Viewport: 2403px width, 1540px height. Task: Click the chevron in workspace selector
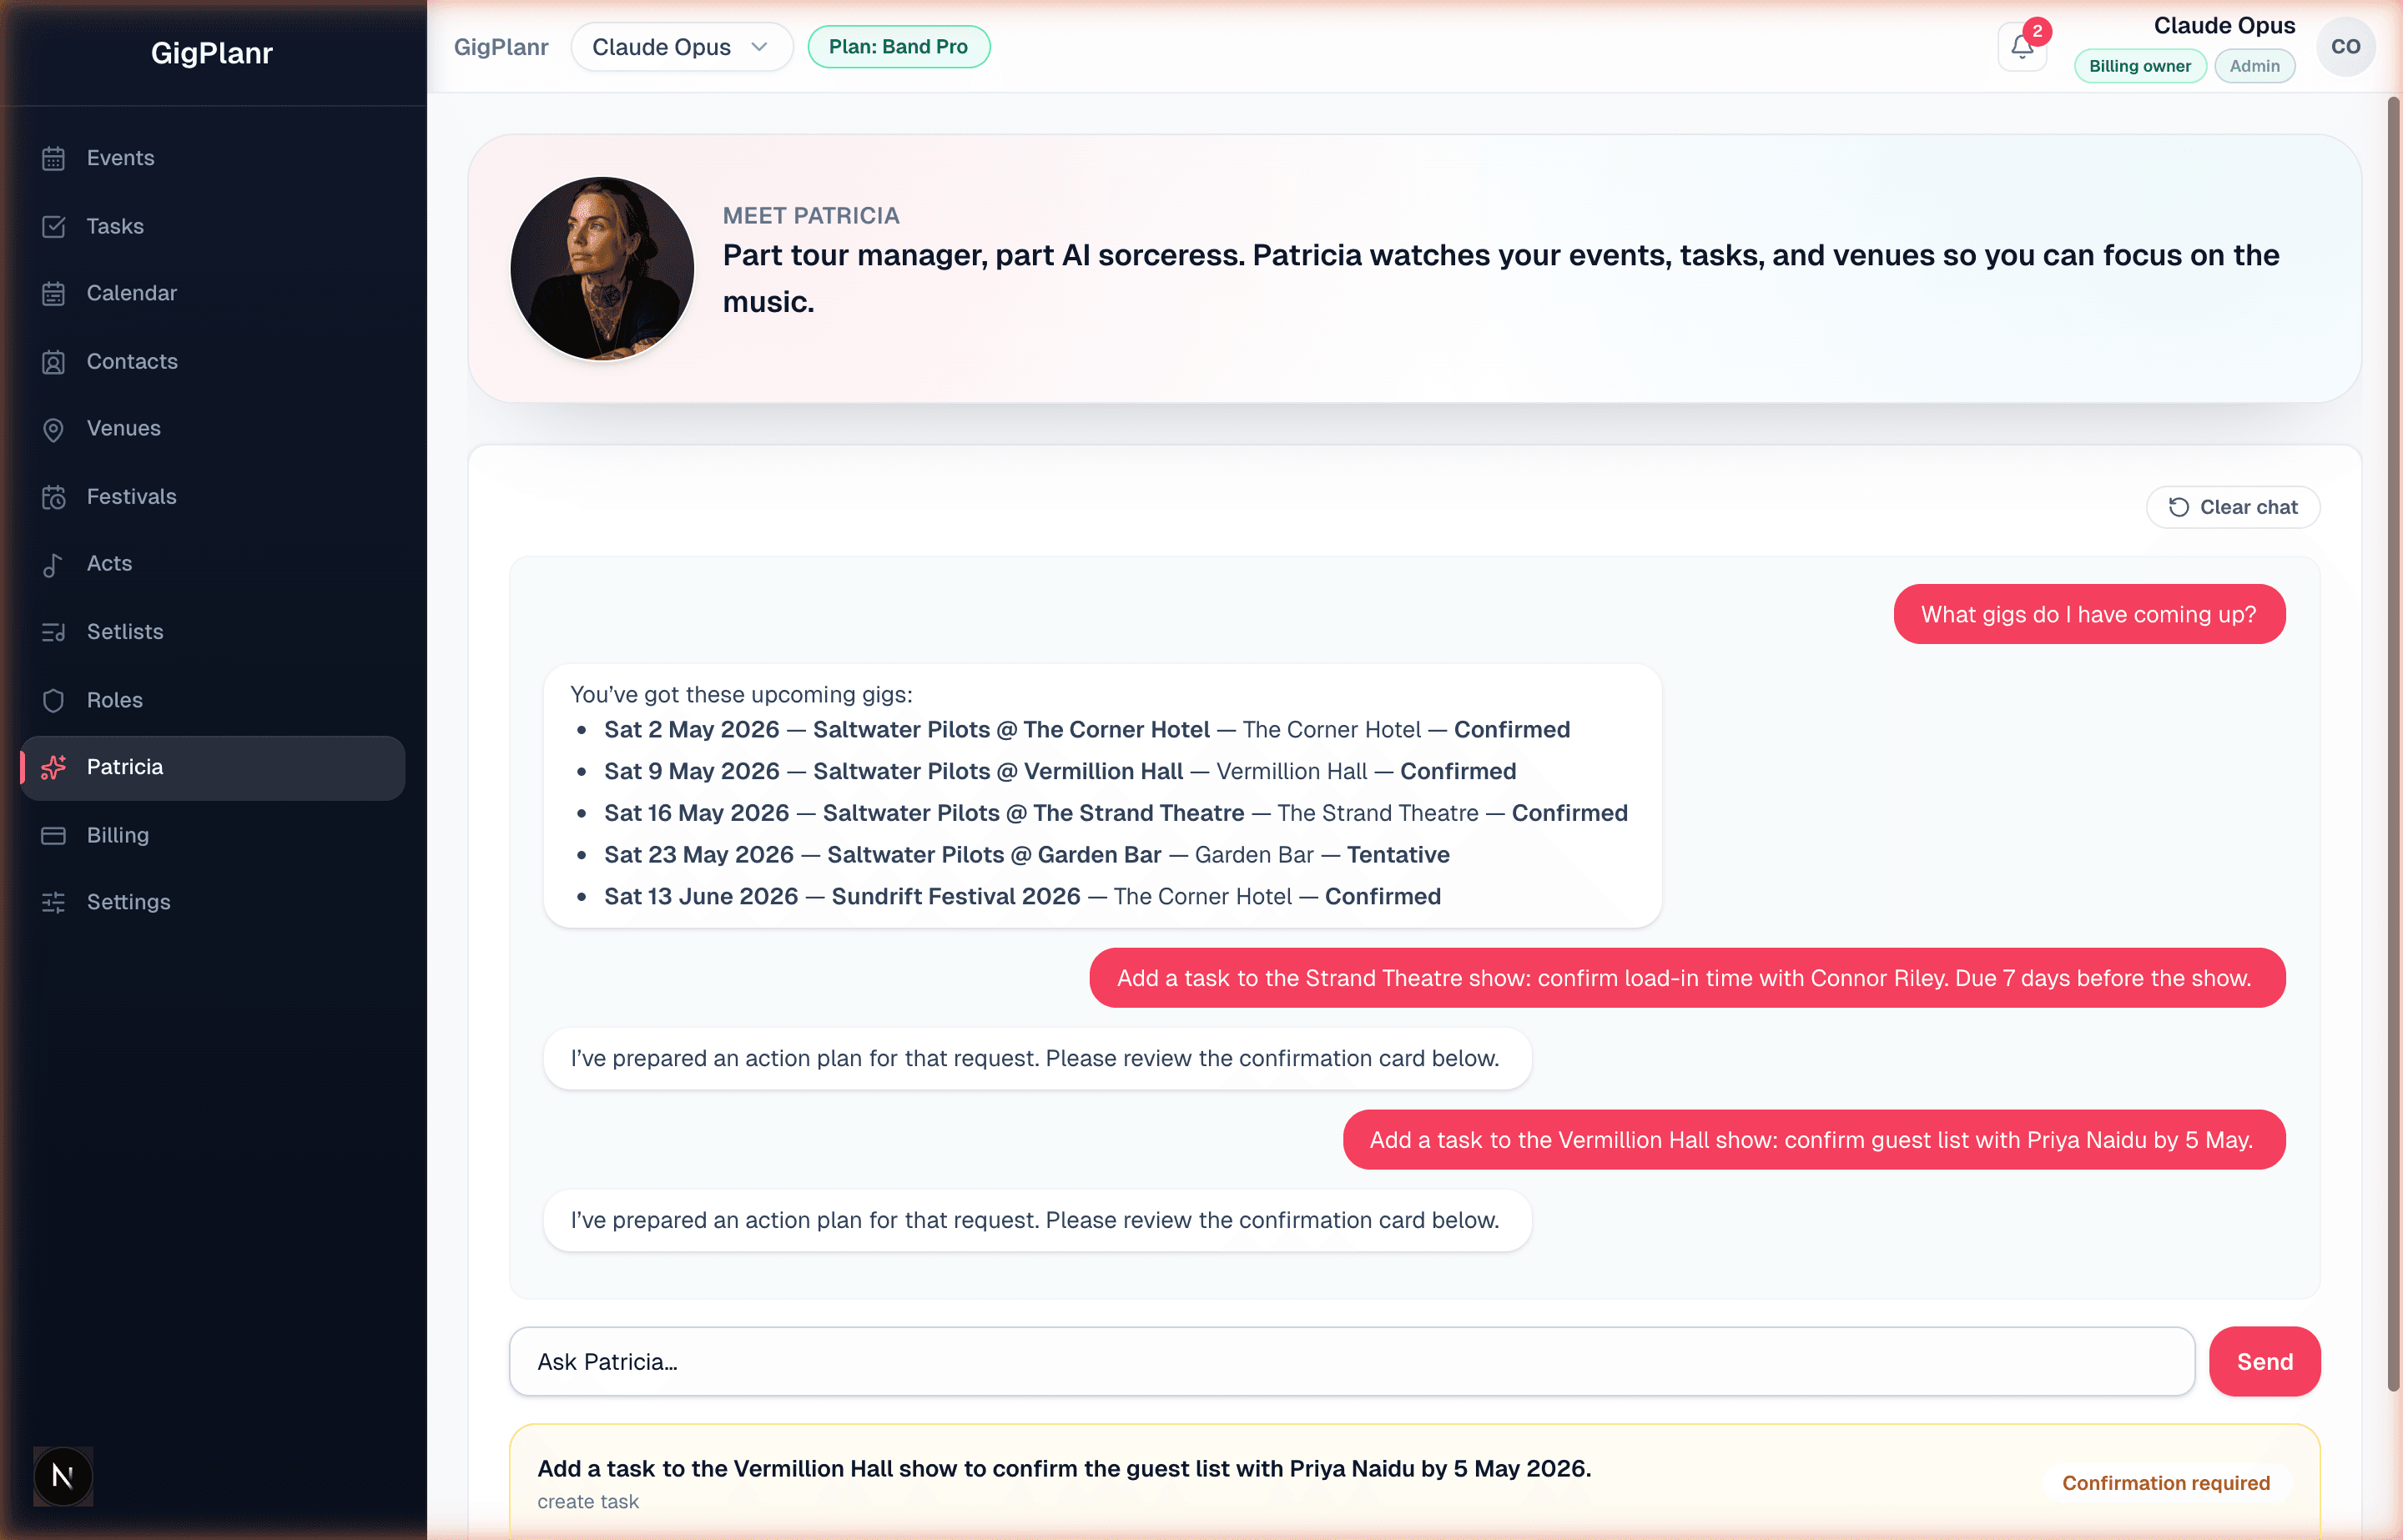coord(759,47)
